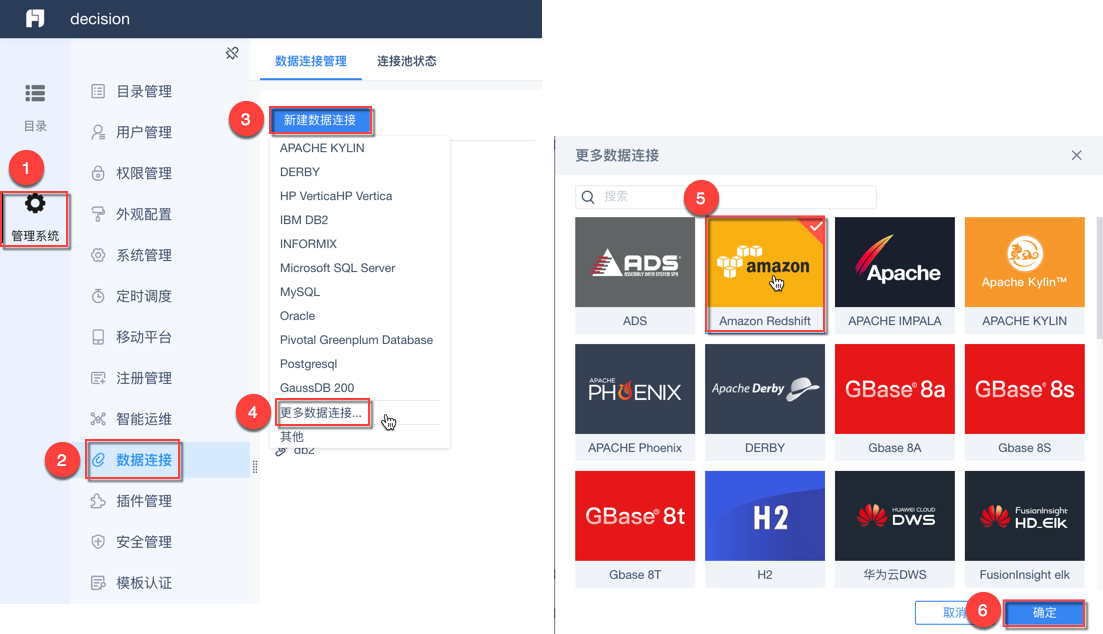1103x634 pixels.
Task: Click the 定时调度 clock icon
Action: (98, 296)
